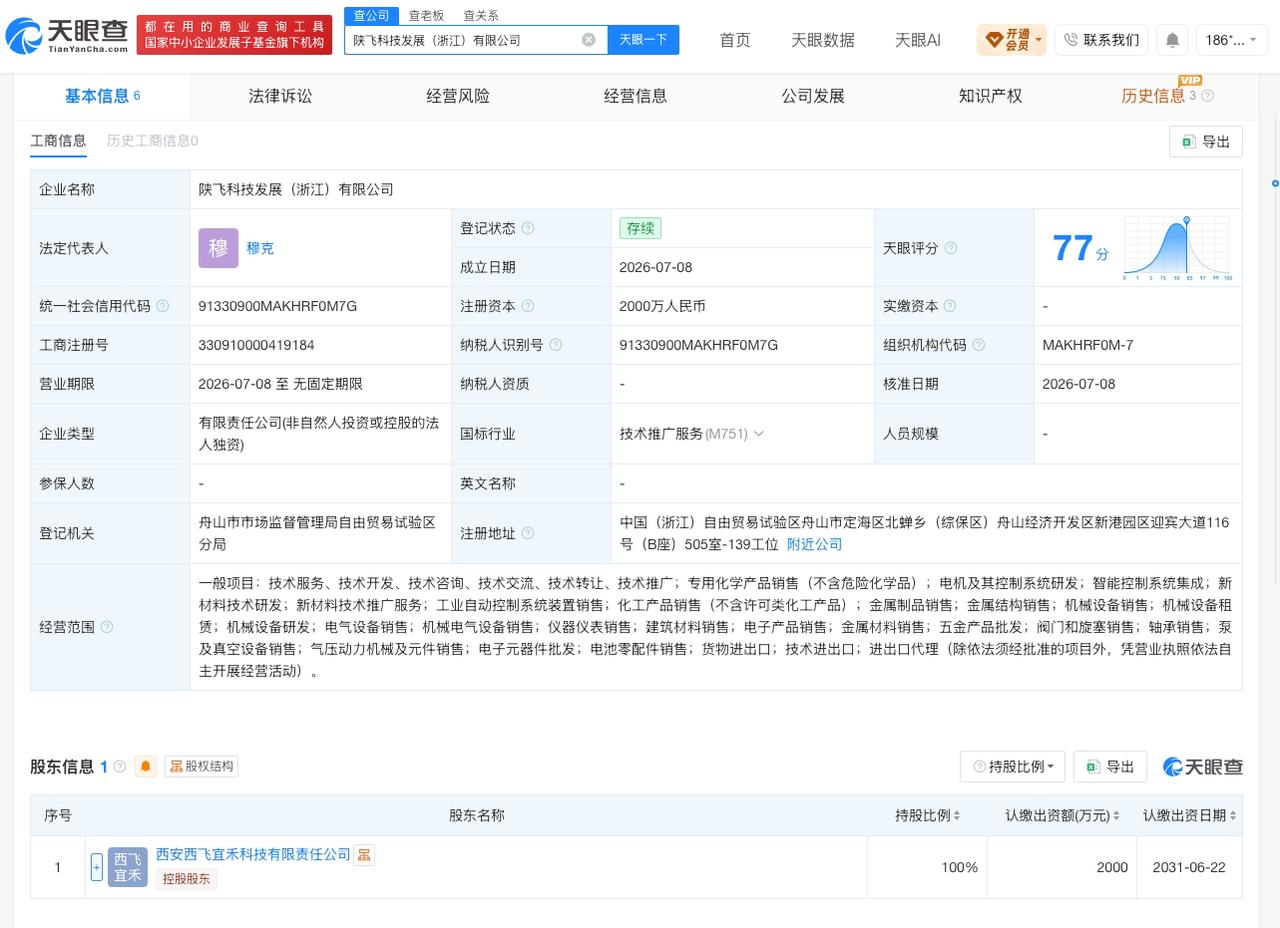Open the 基本信息 tab
The width and height of the screenshot is (1280, 928).
pos(102,96)
